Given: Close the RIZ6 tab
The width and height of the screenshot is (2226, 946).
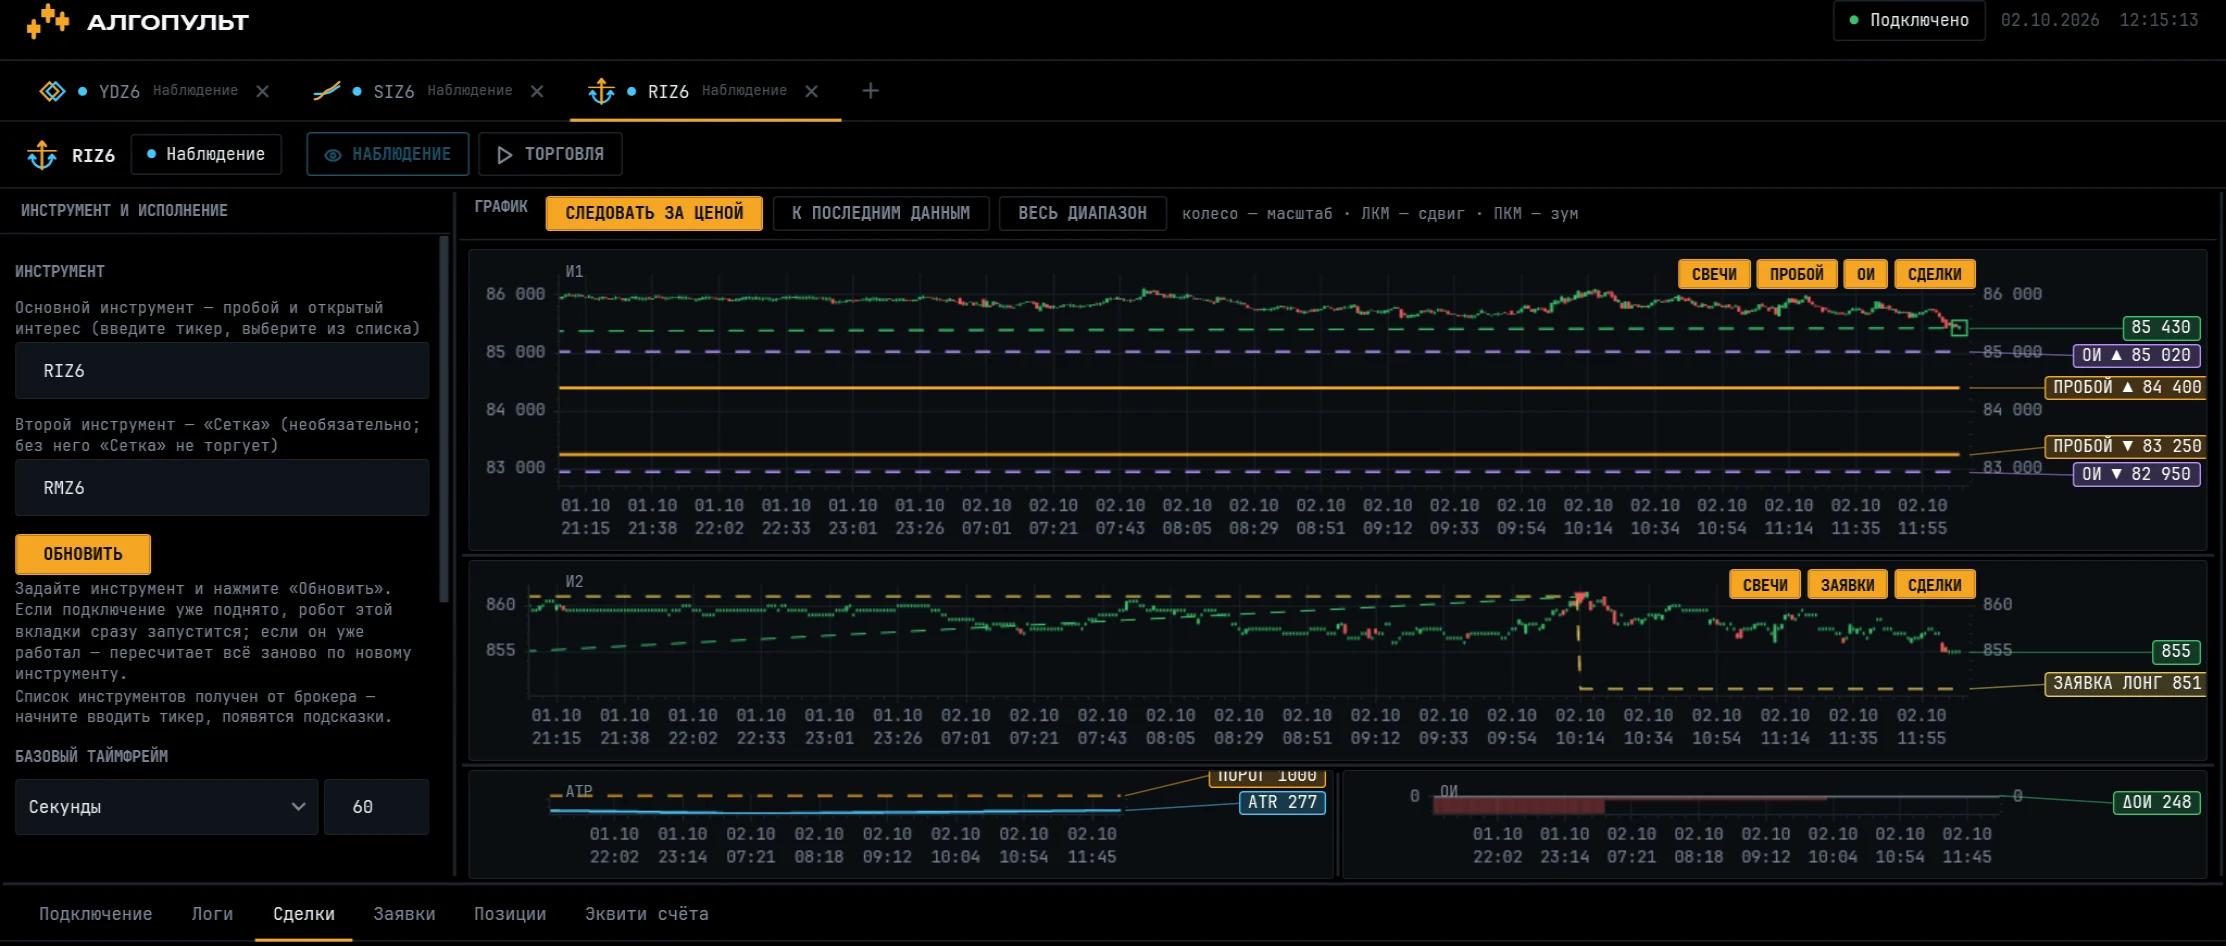Looking at the screenshot, I should coord(811,91).
